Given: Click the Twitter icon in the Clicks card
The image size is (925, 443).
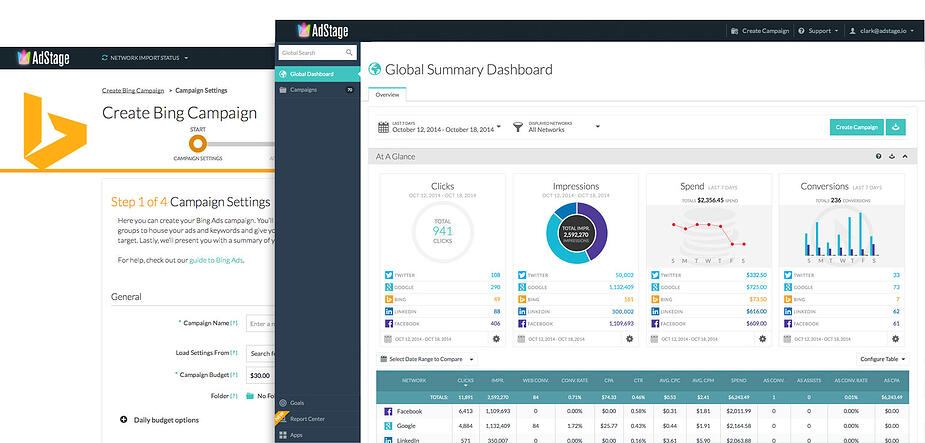Looking at the screenshot, I should point(389,275).
